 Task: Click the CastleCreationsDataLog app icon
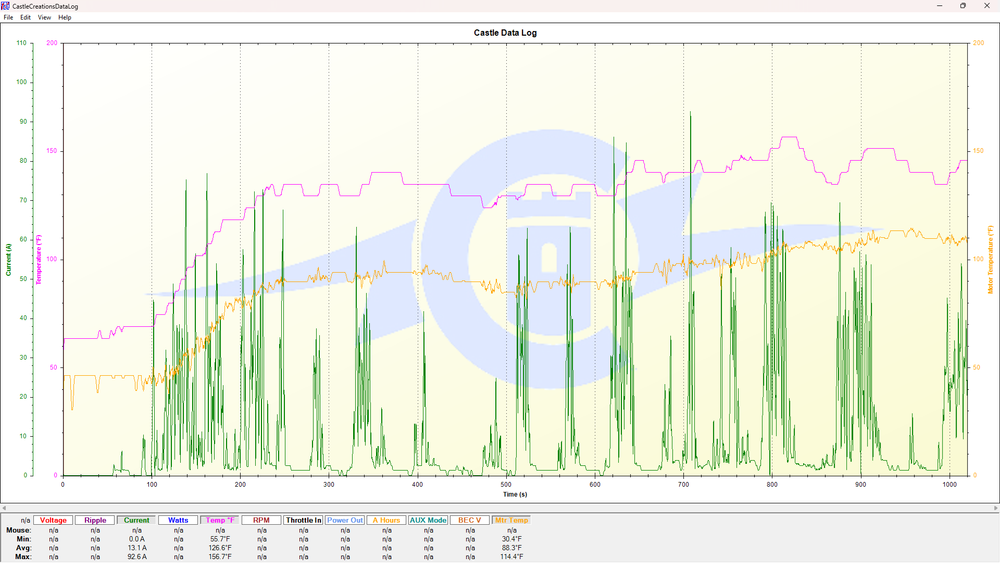tap(6, 6)
